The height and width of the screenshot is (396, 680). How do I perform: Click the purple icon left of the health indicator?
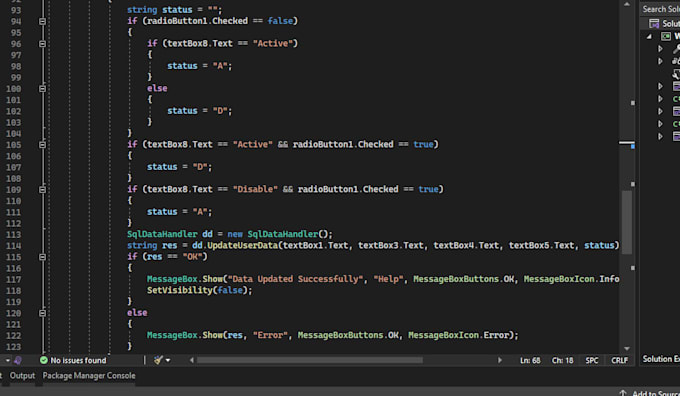[x=18, y=360]
